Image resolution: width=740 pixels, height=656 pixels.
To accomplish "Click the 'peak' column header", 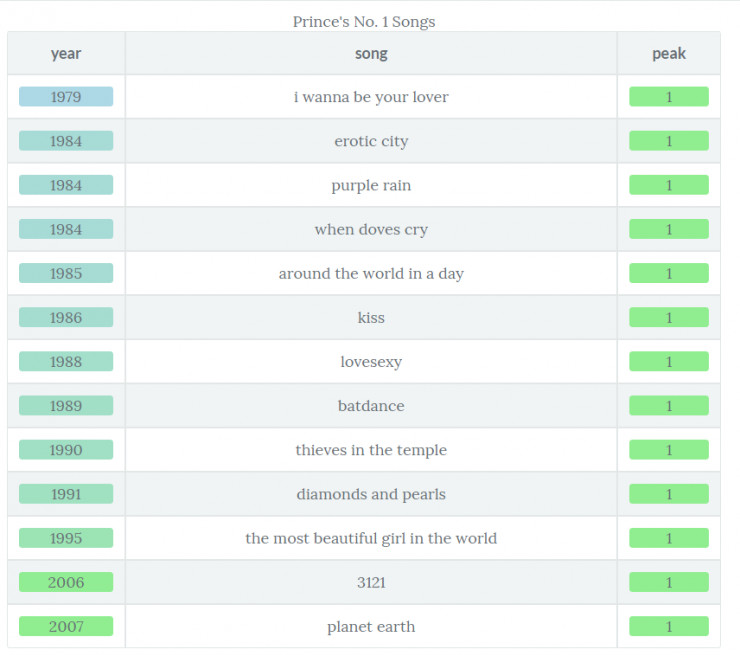I will click(669, 54).
